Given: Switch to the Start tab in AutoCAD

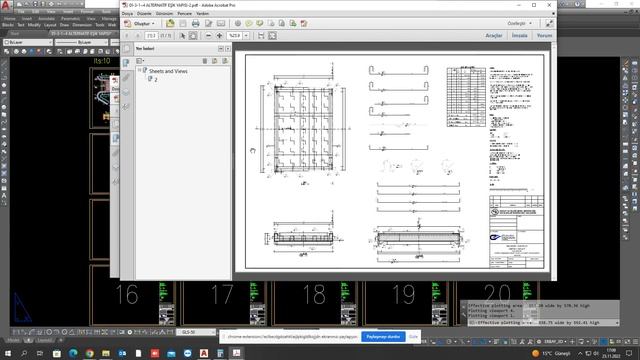Looking at the screenshot, I should click(15, 33).
